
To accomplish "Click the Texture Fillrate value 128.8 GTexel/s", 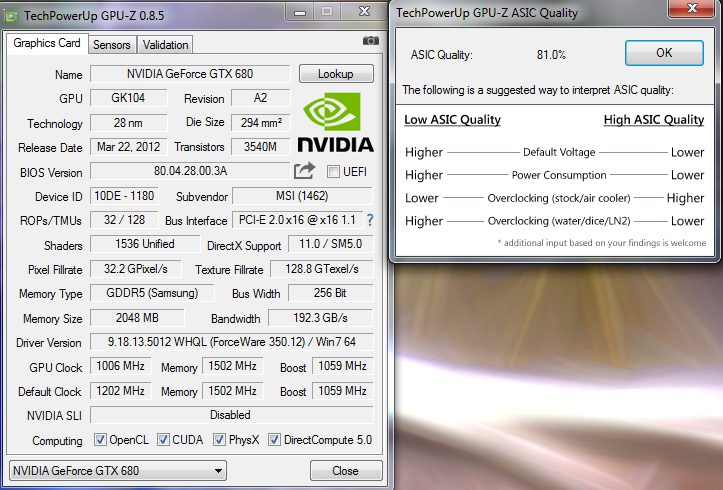I will coord(321,269).
